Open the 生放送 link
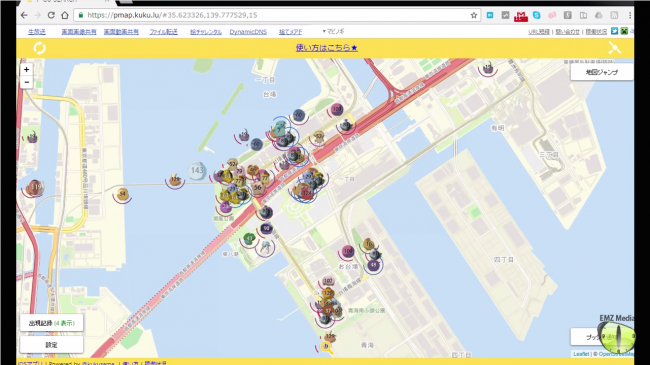 click(x=37, y=32)
